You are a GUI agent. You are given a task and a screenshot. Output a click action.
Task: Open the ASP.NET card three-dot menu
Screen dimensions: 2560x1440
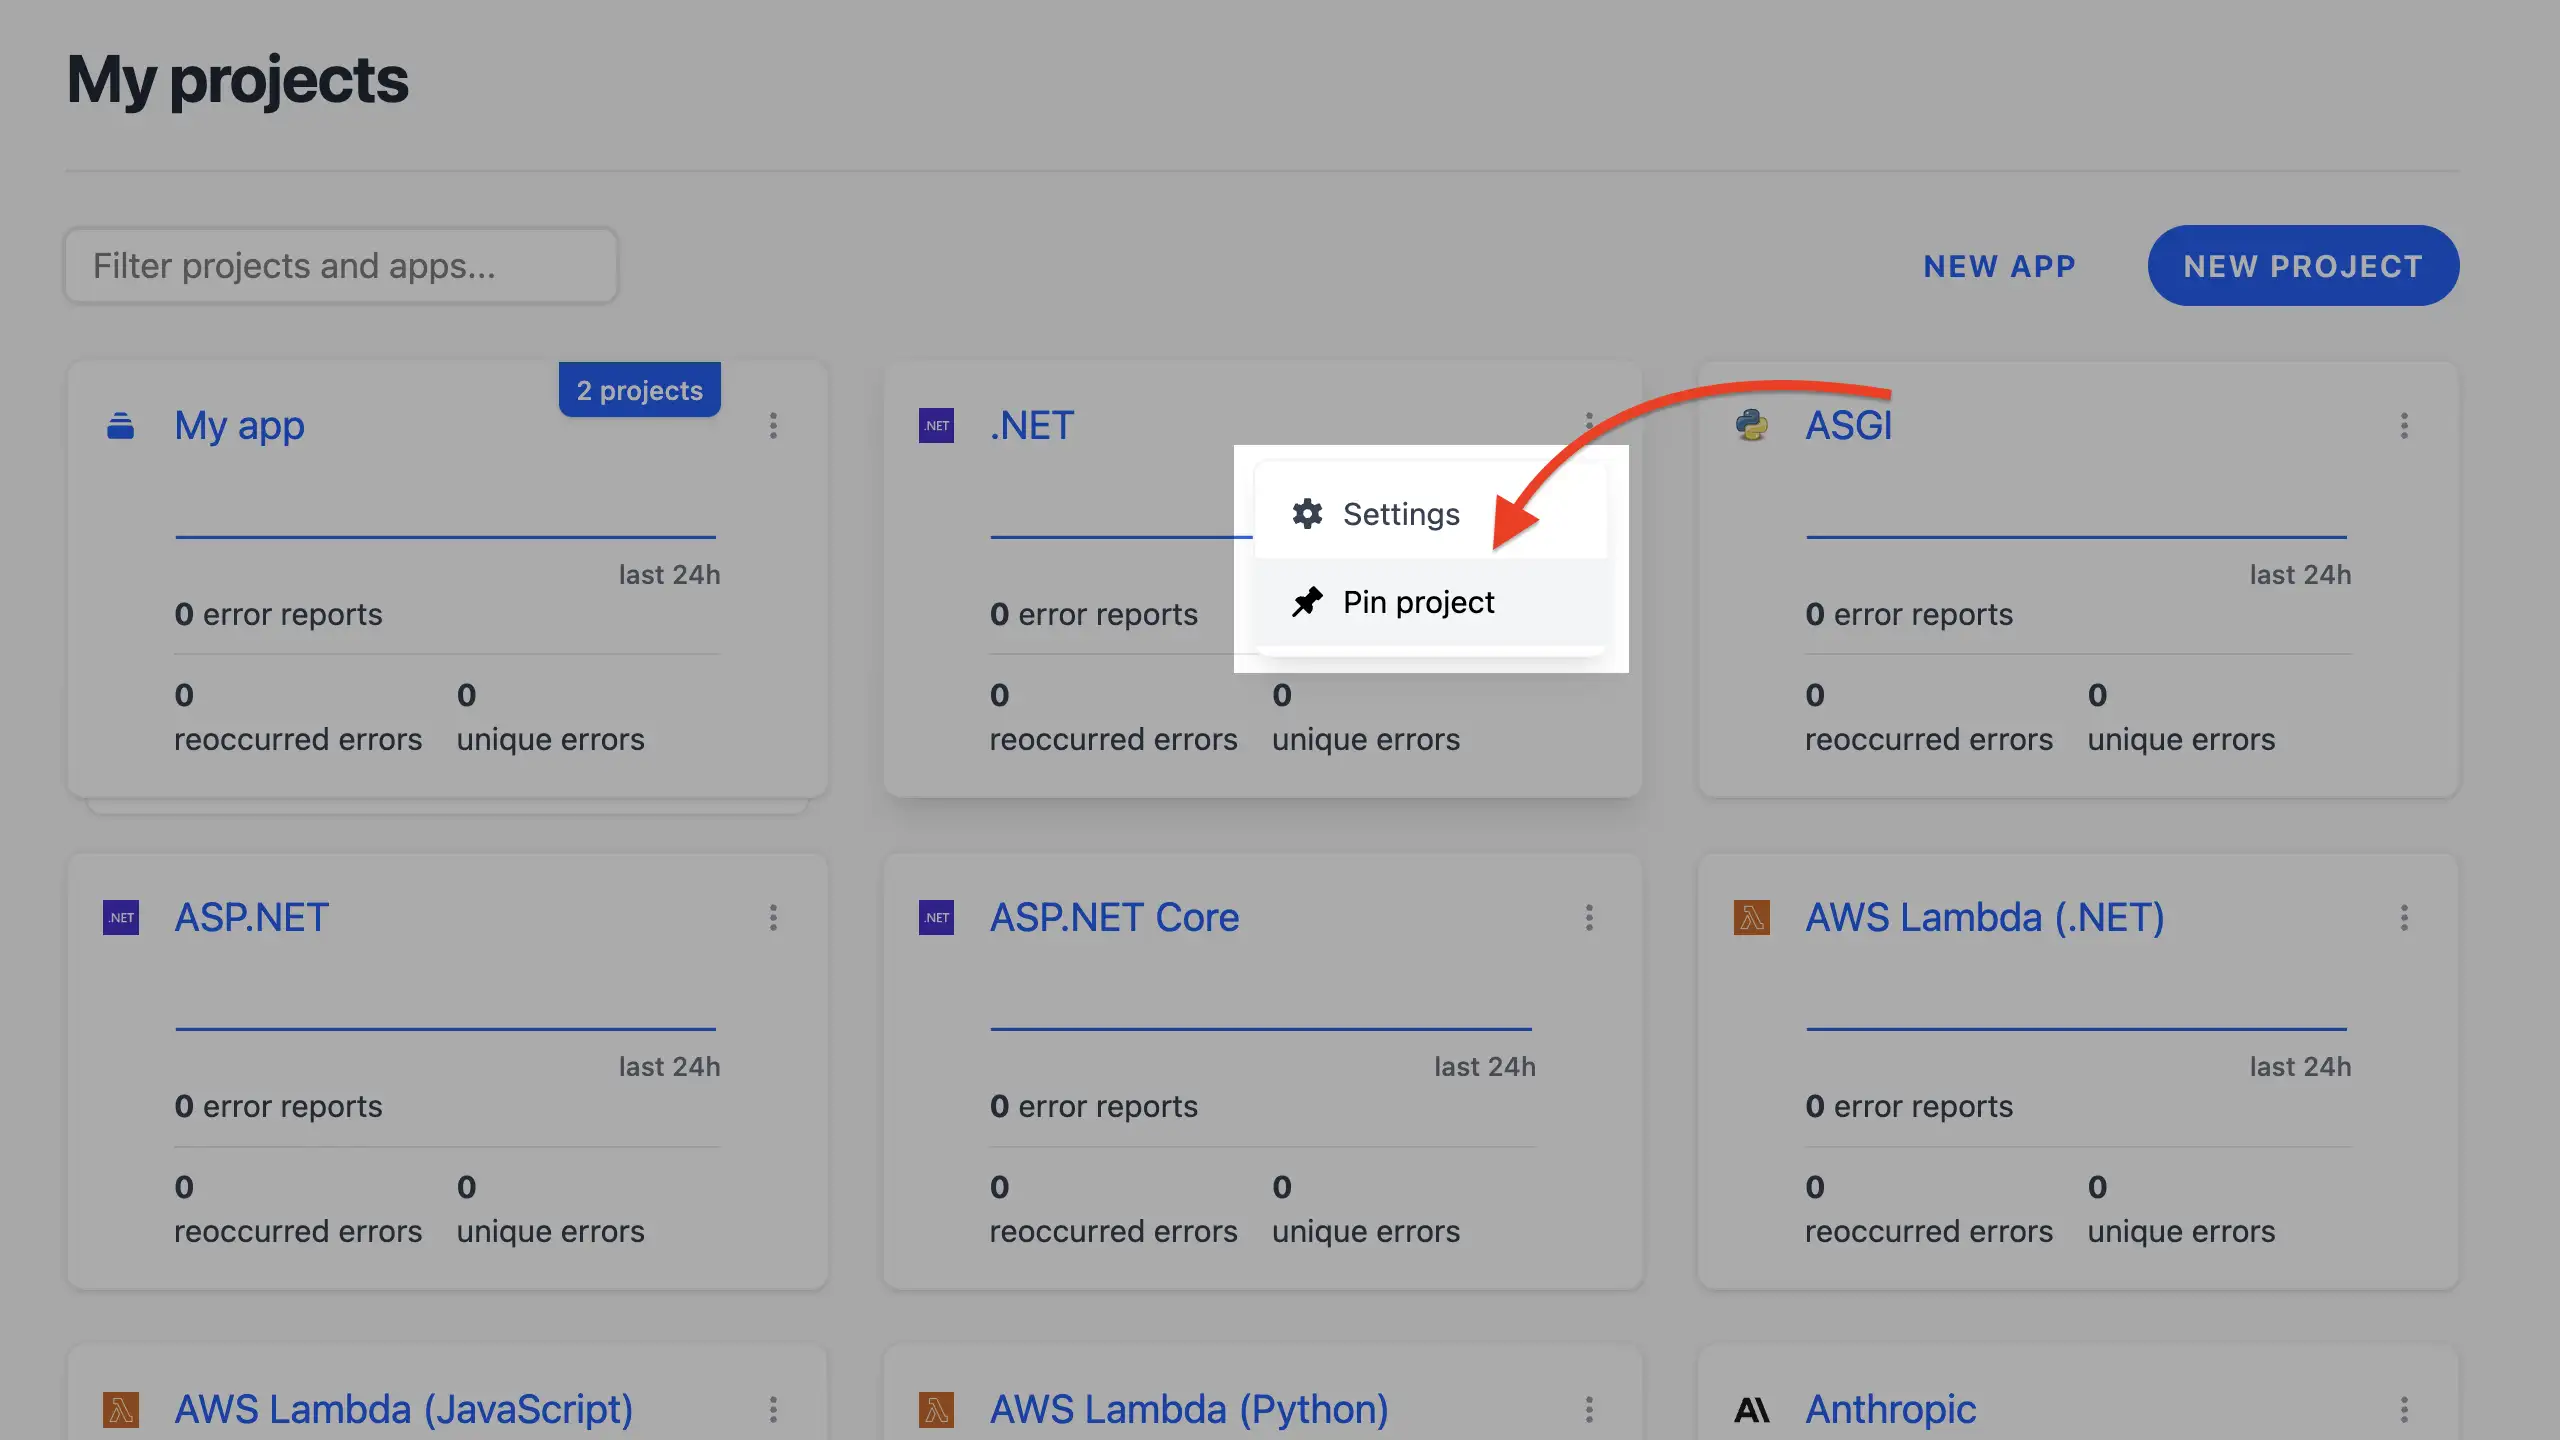click(x=773, y=918)
